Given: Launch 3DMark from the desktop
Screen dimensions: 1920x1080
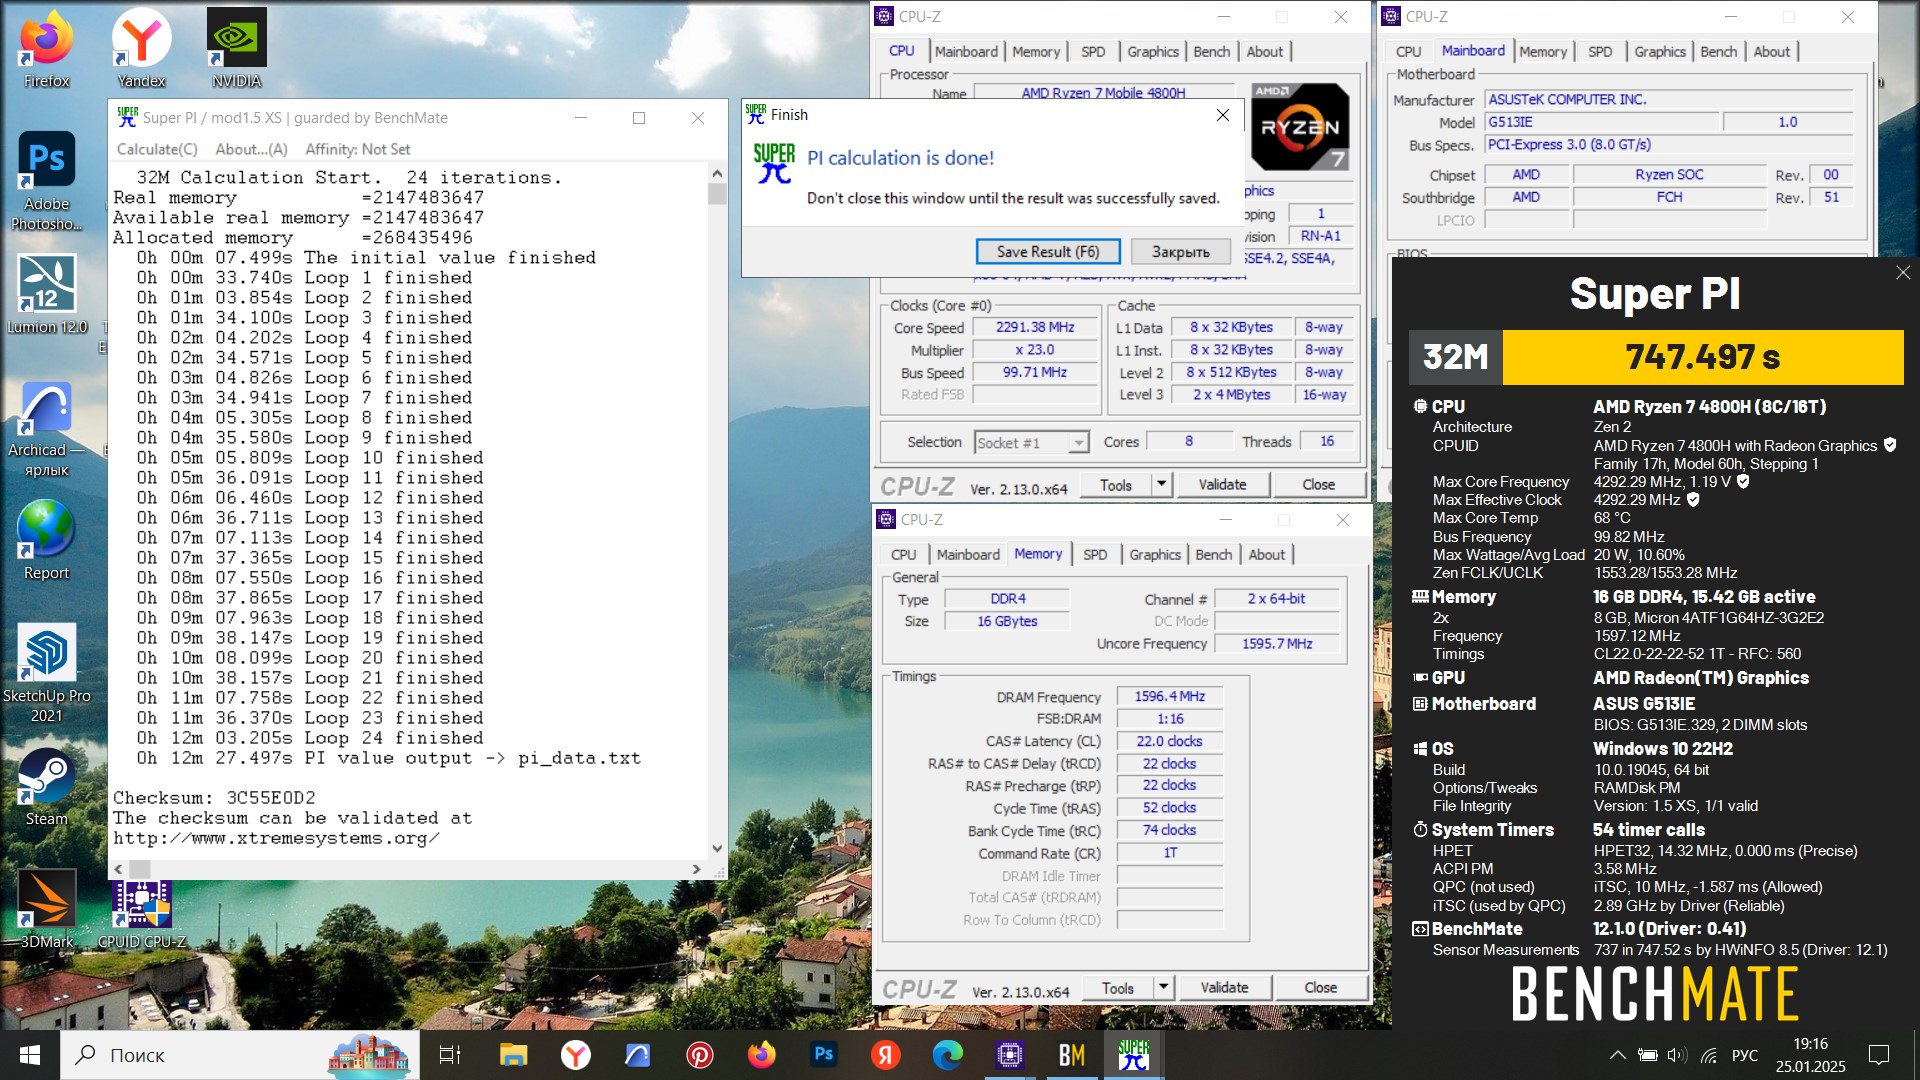Looking at the screenshot, I should [47, 908].
